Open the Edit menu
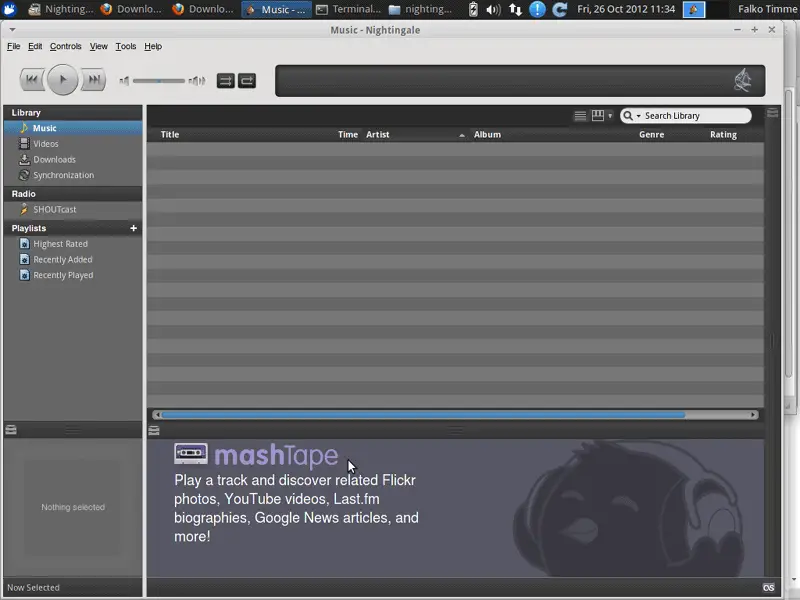Viewport: 800px width, 600px height. [x=35, y=46]
